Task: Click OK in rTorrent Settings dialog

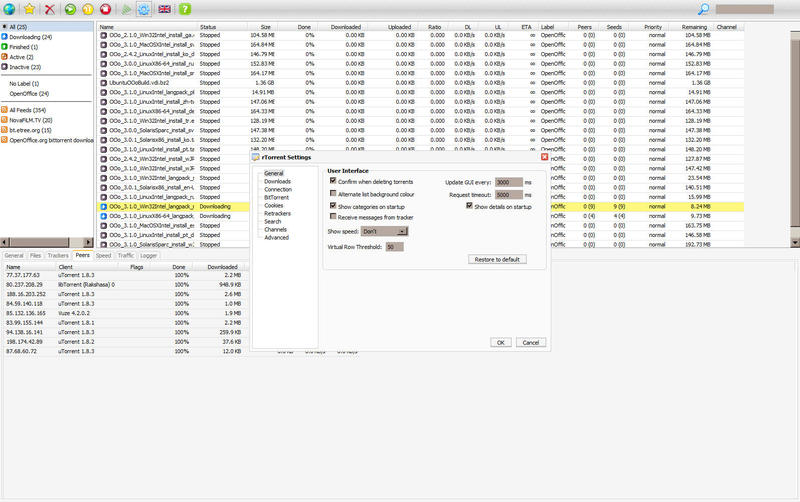Action: [x=501, y=342]
